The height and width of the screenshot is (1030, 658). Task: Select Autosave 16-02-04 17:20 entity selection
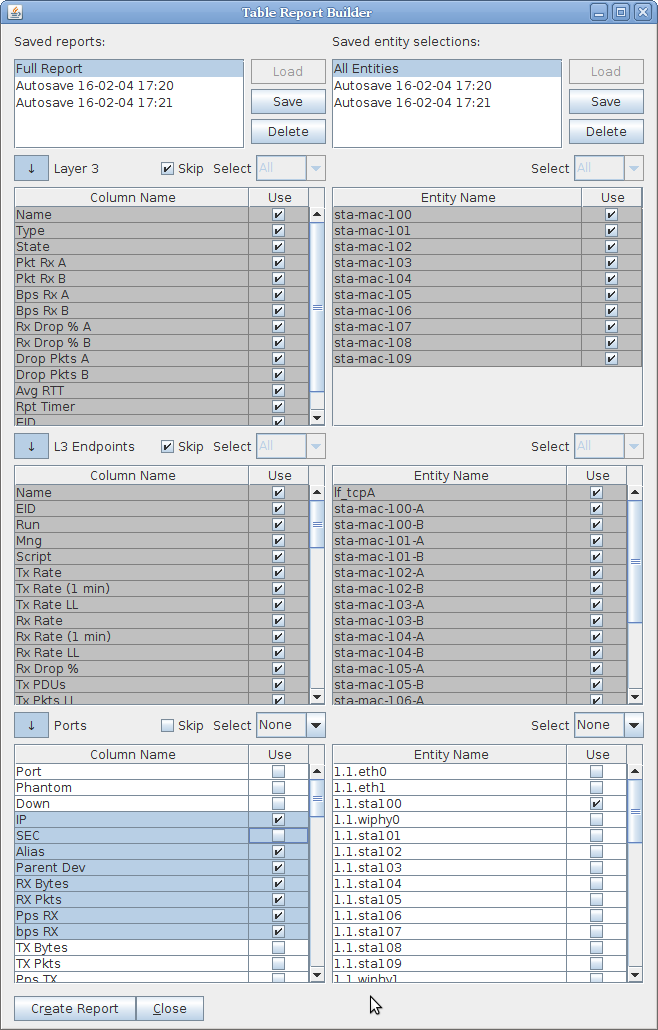click(x=412, y=86)
